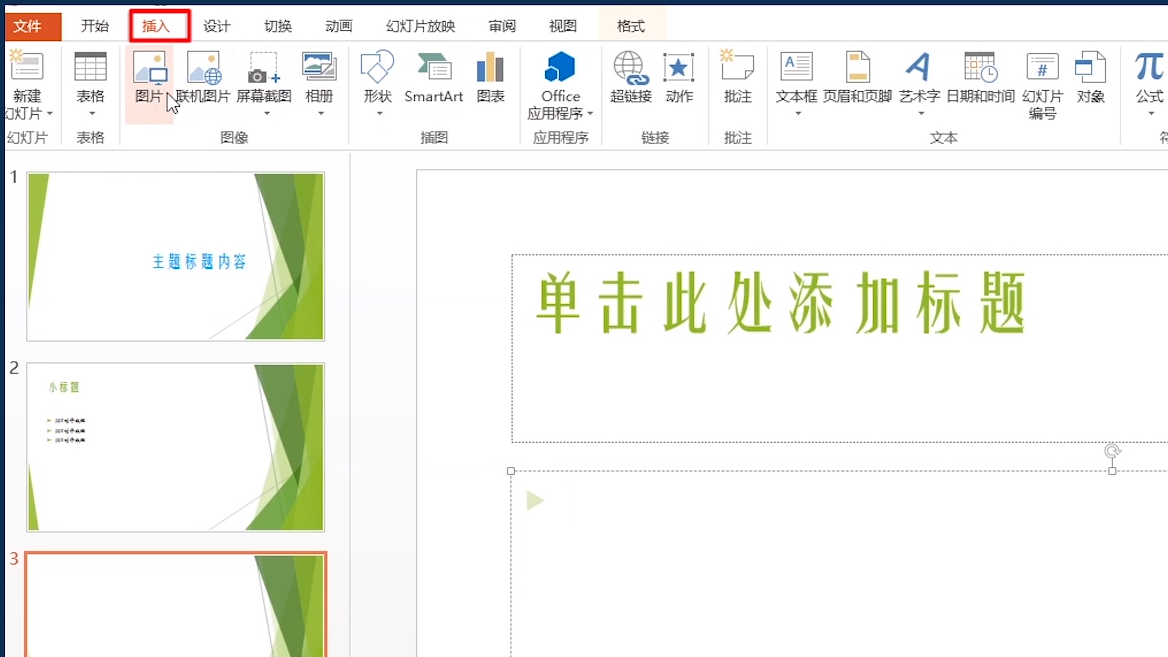This screenshot has height=657, width=1168.
Task: Open the Review (审阅) tab
Action: [502, 26]
